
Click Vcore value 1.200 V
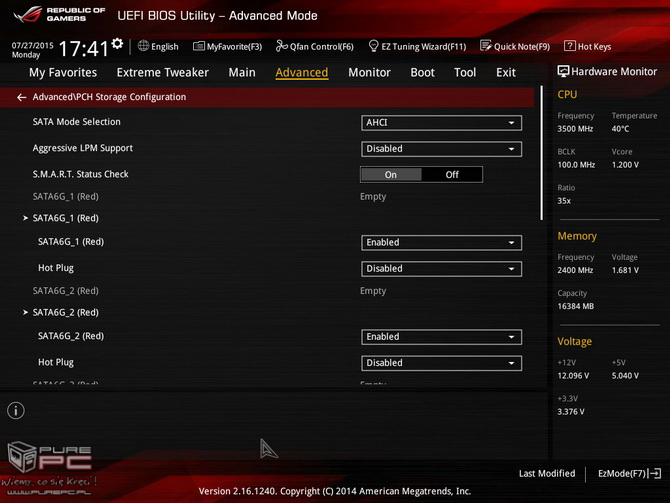click(x=625, y=165)
